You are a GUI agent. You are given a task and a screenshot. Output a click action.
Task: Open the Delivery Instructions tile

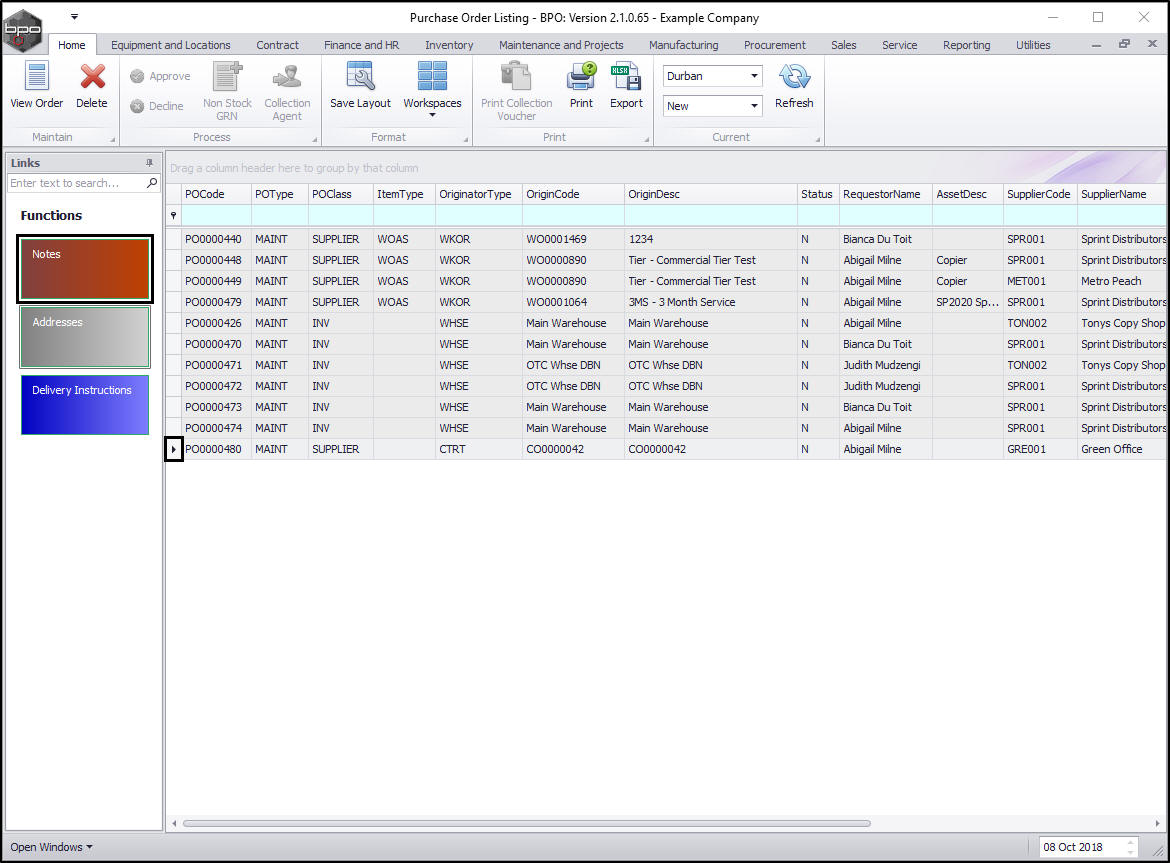tap(85, 405)
